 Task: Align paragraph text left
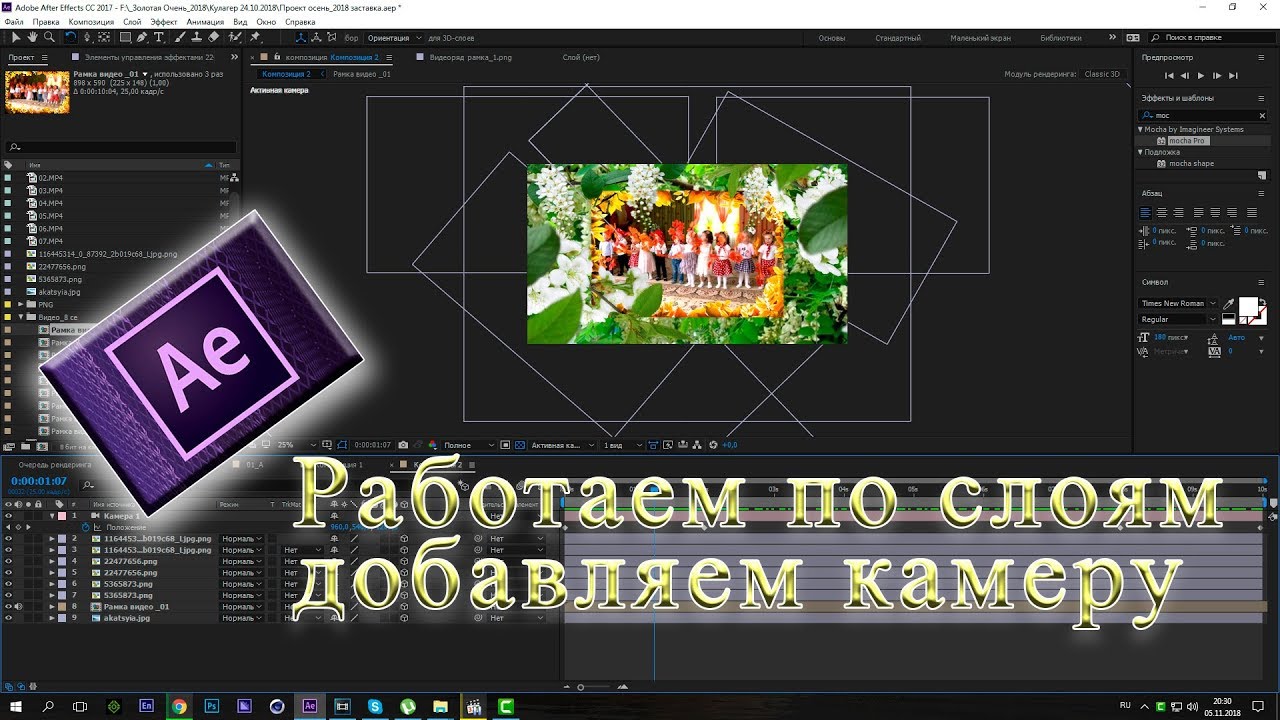point(1146,212)
